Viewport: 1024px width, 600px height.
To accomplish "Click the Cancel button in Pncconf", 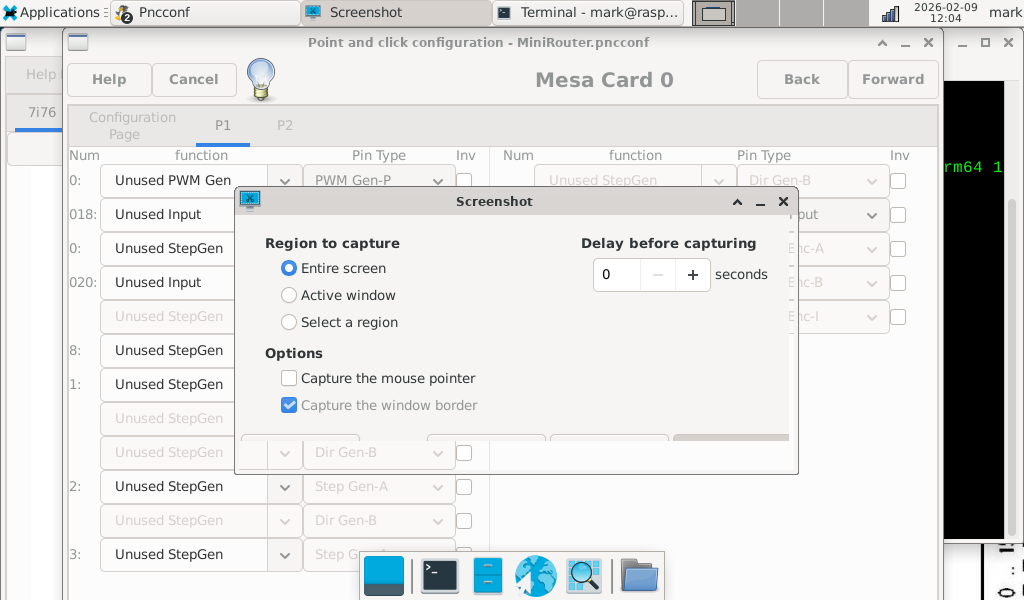I will tap(194, 80).
